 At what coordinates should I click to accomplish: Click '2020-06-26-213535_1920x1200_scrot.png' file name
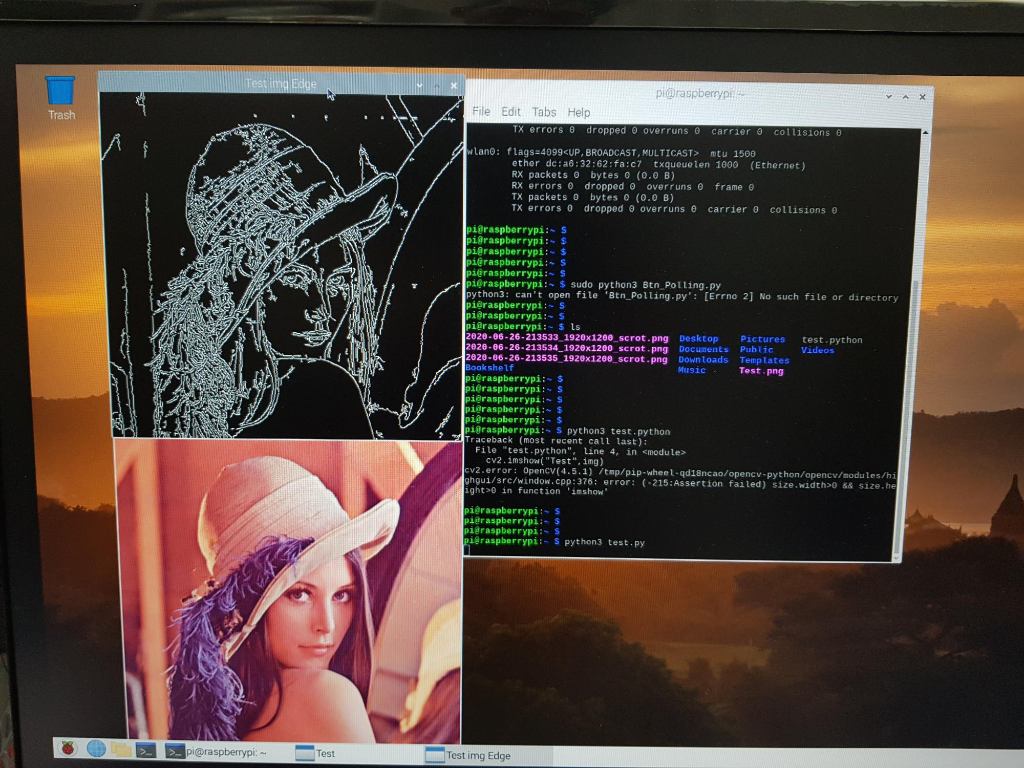(x=566, y=359)
